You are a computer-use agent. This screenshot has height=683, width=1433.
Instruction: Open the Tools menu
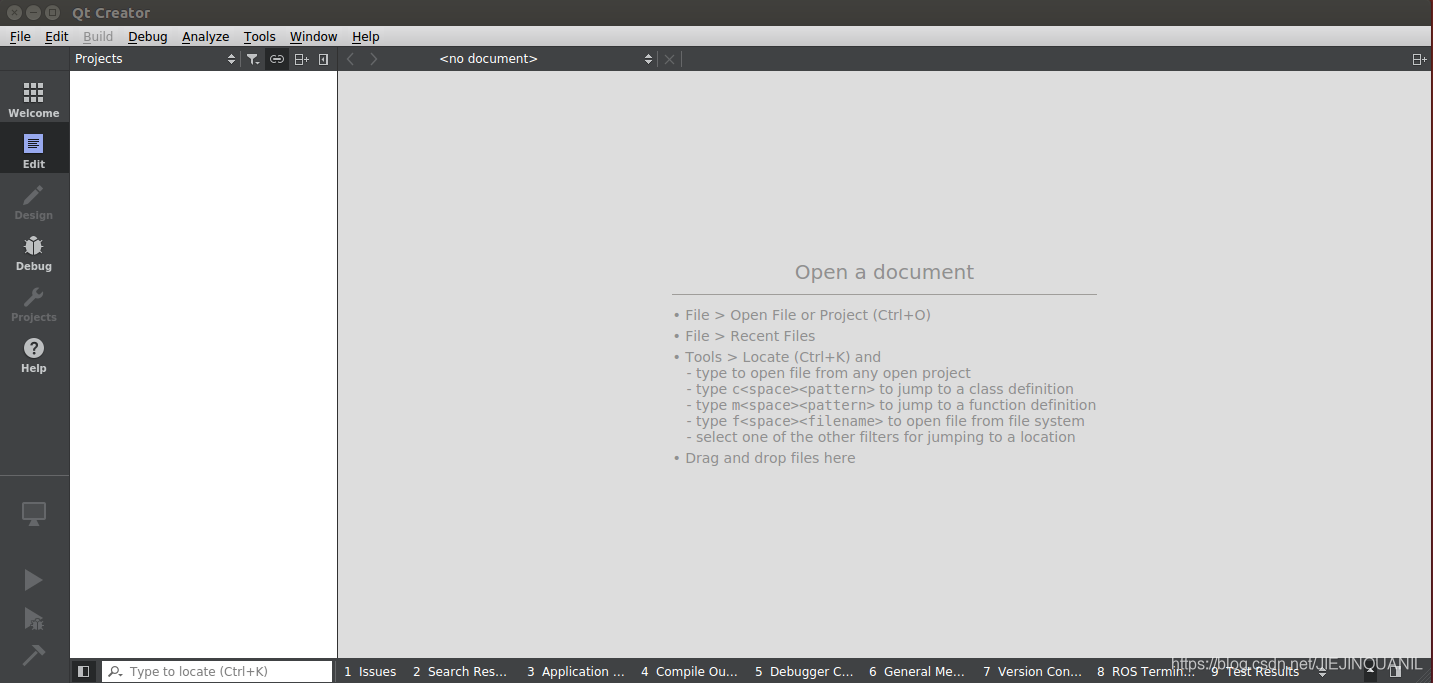pyautogui.click(x=260, y=36)
